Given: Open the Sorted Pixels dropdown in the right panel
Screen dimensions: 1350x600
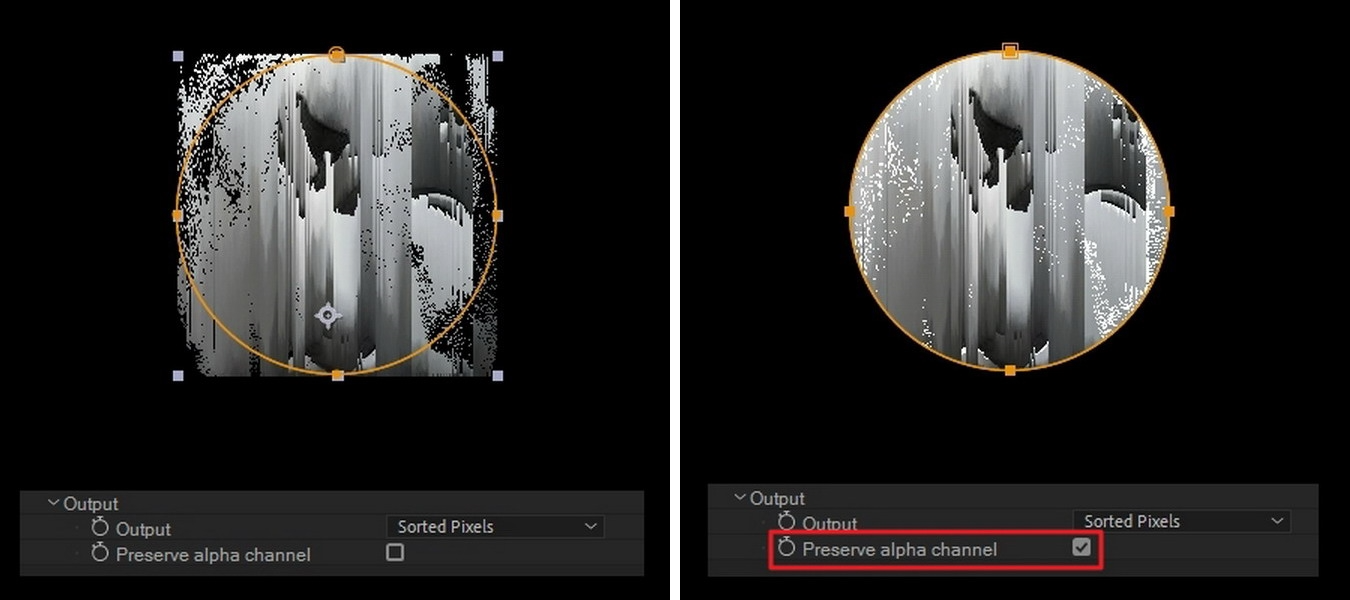Looking at the screenshot, I should 1181,521.
